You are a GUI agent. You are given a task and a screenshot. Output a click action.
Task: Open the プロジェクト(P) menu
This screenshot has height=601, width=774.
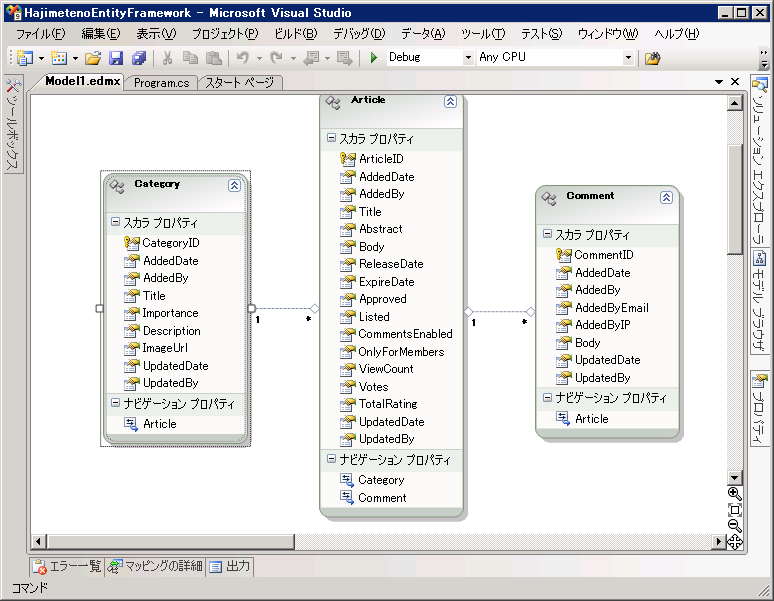tap(225, 34)
